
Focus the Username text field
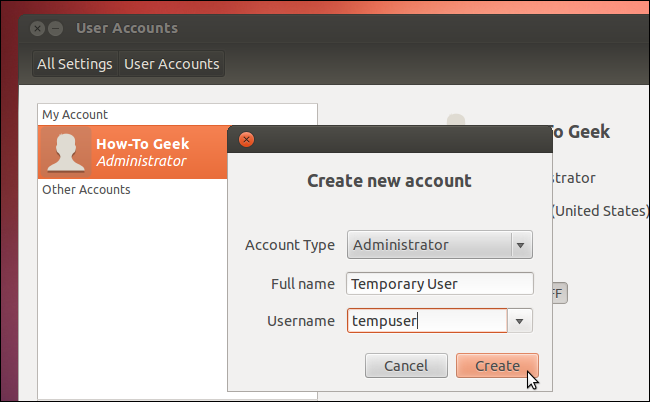click(426, 321)
